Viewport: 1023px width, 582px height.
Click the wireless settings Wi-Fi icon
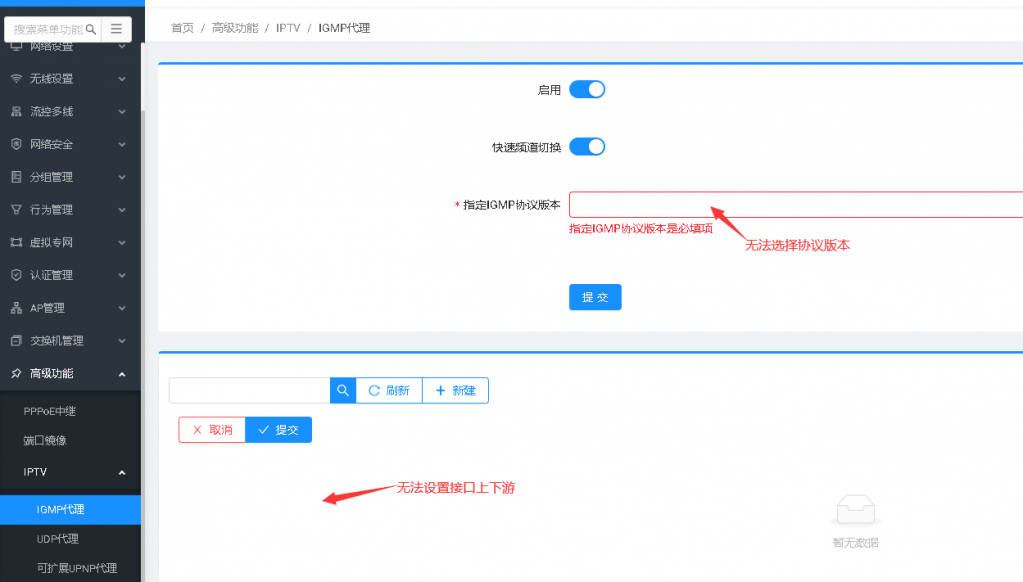tap(16, 78)
